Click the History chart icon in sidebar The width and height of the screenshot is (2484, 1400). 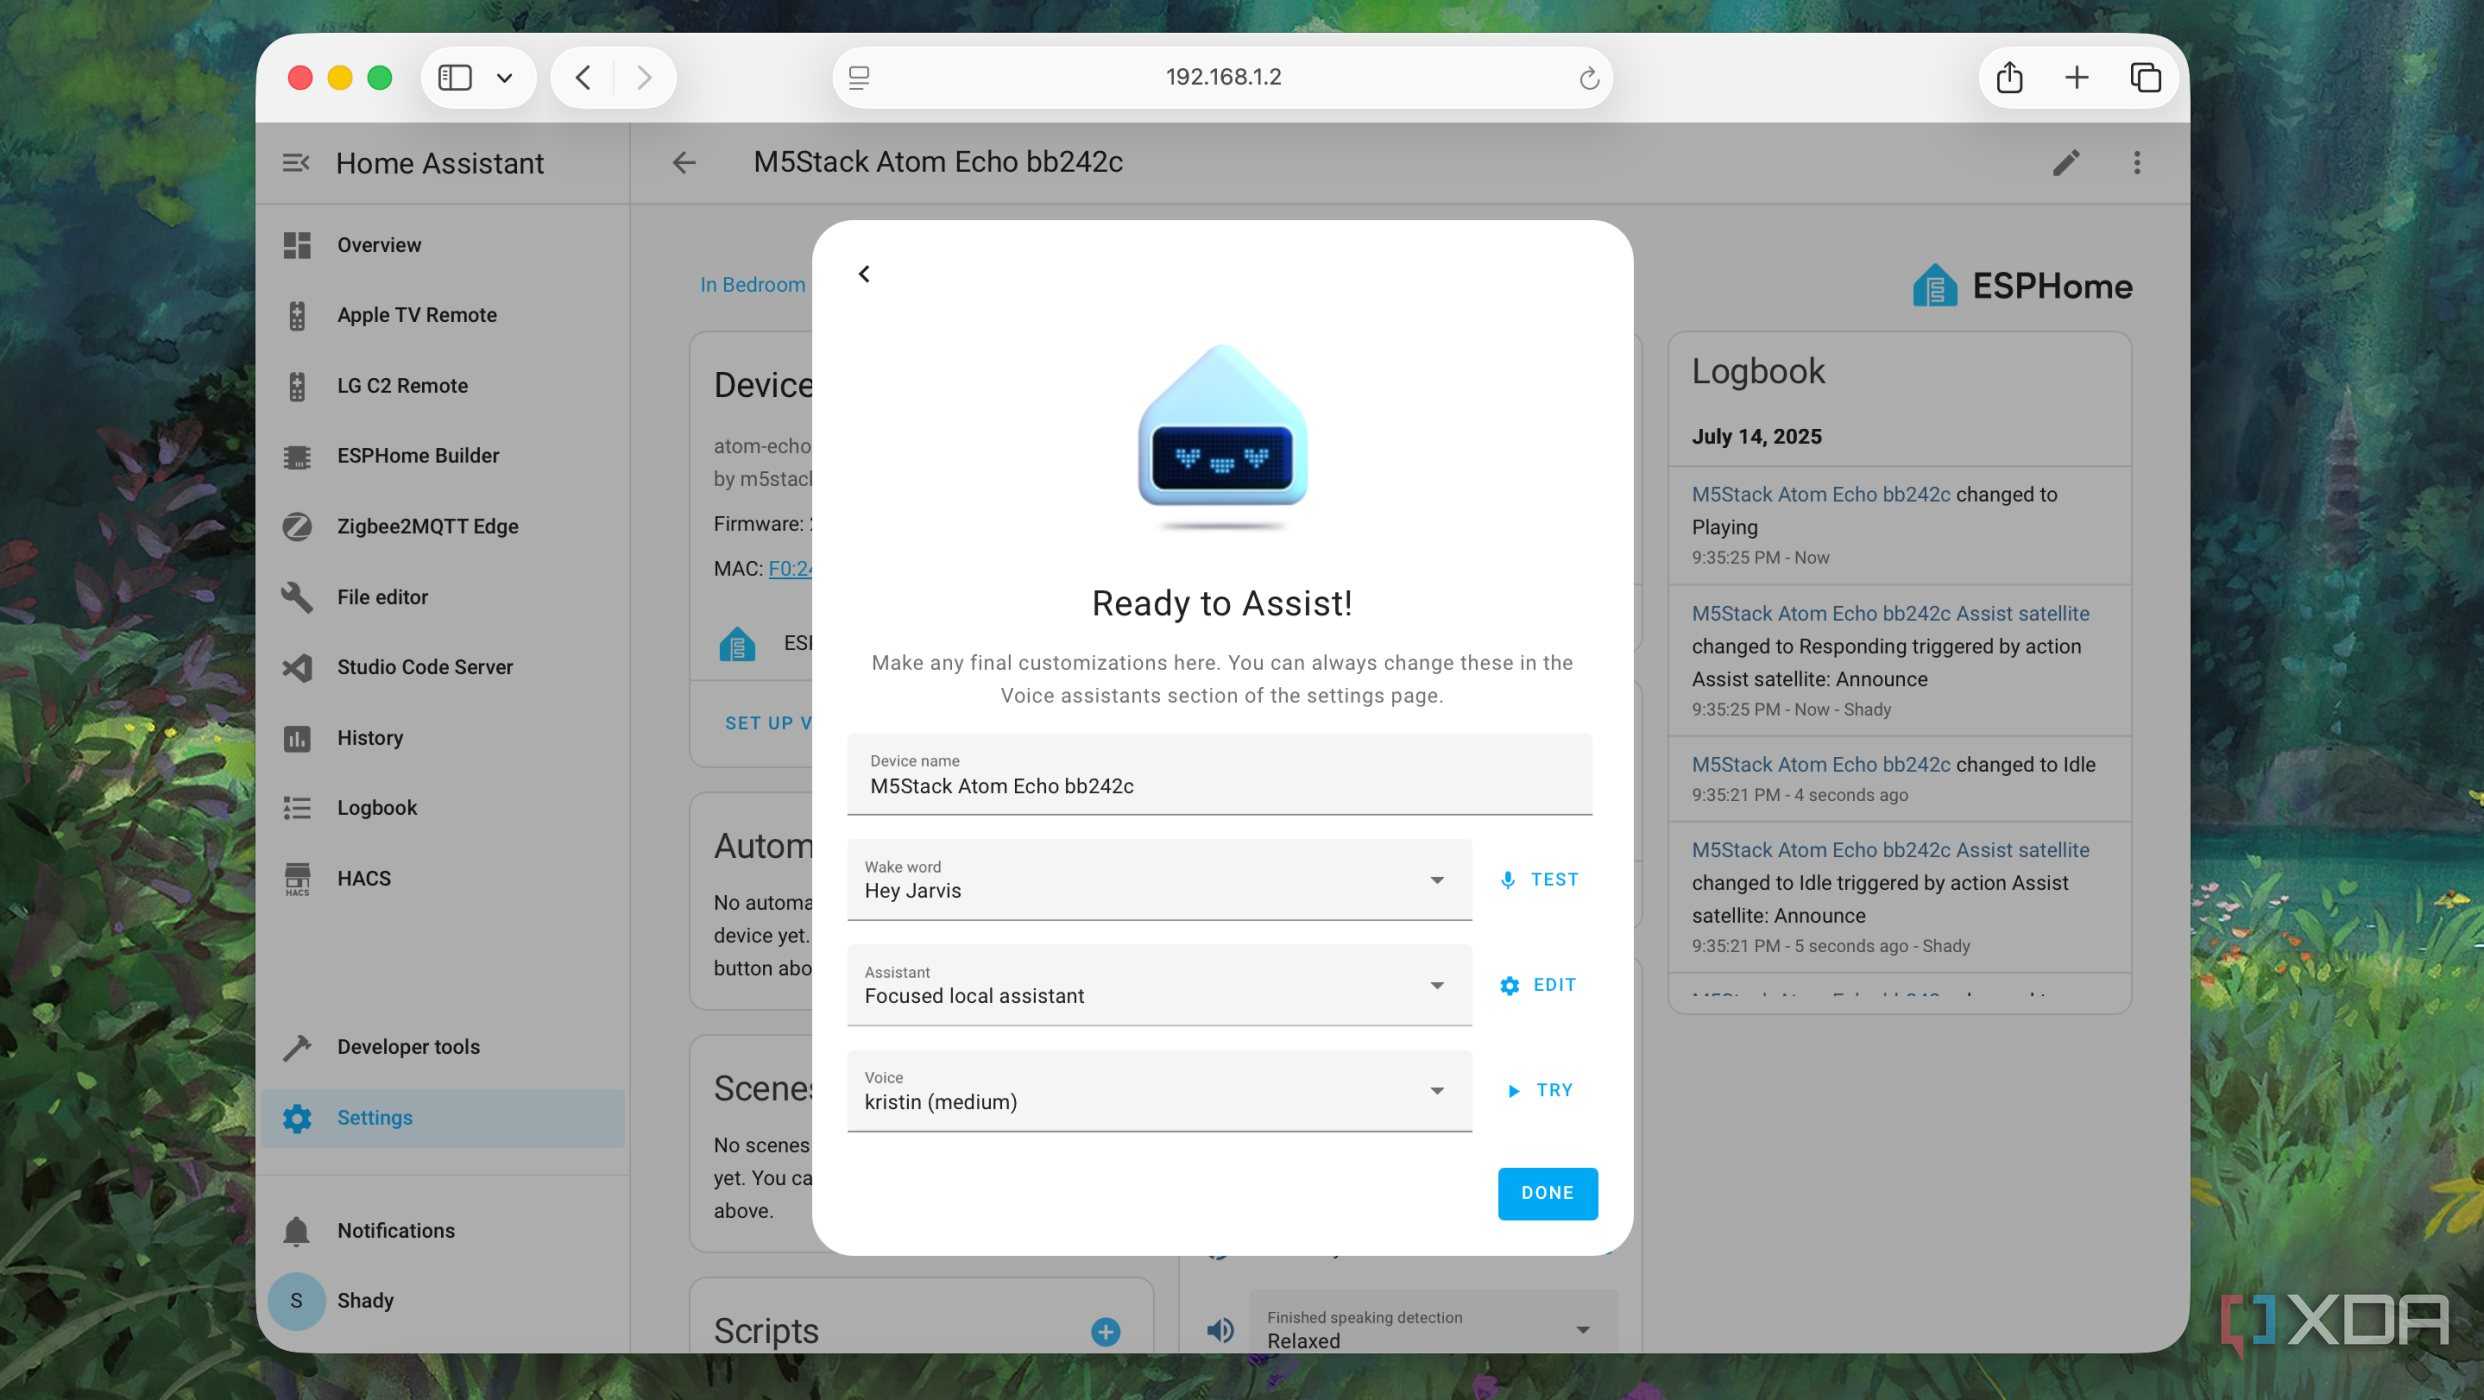(x=297, y=738)
